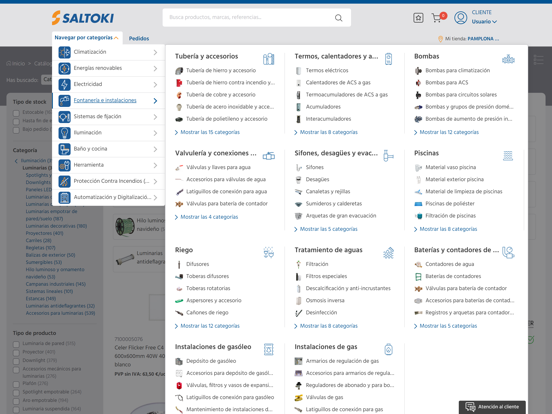Viewport: 552px width, 414px height.
Task: Open the Válvulas de gas link
Action: (x=324, y=397)
